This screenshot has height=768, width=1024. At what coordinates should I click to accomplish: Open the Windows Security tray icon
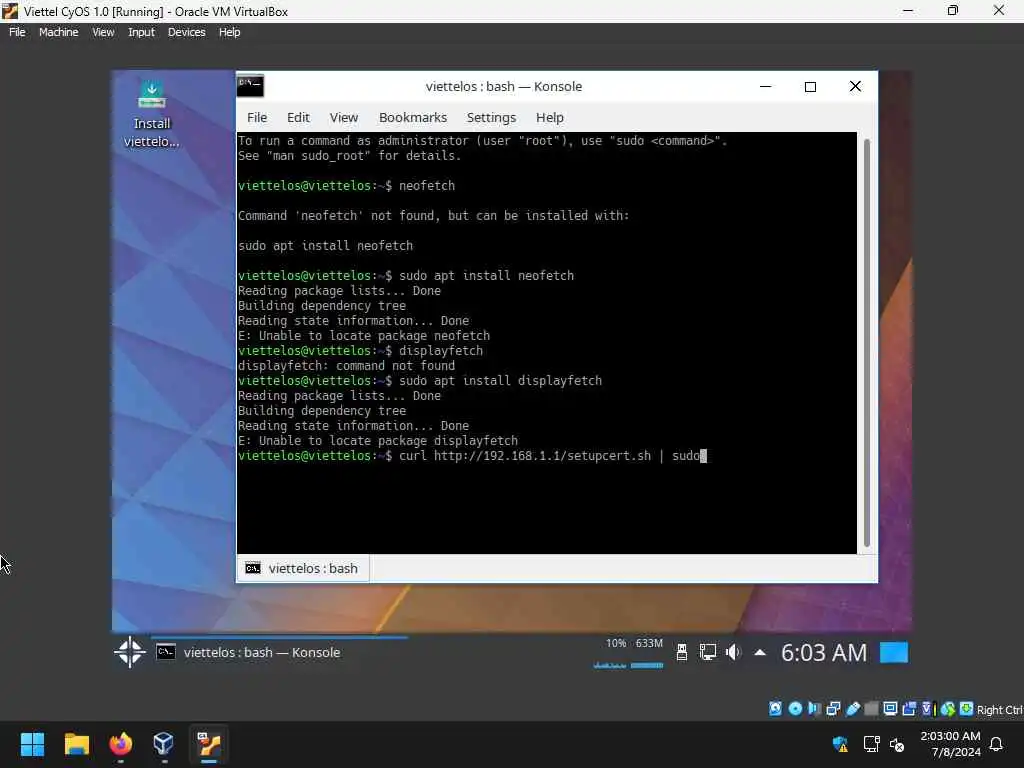[x=840, y=744]
